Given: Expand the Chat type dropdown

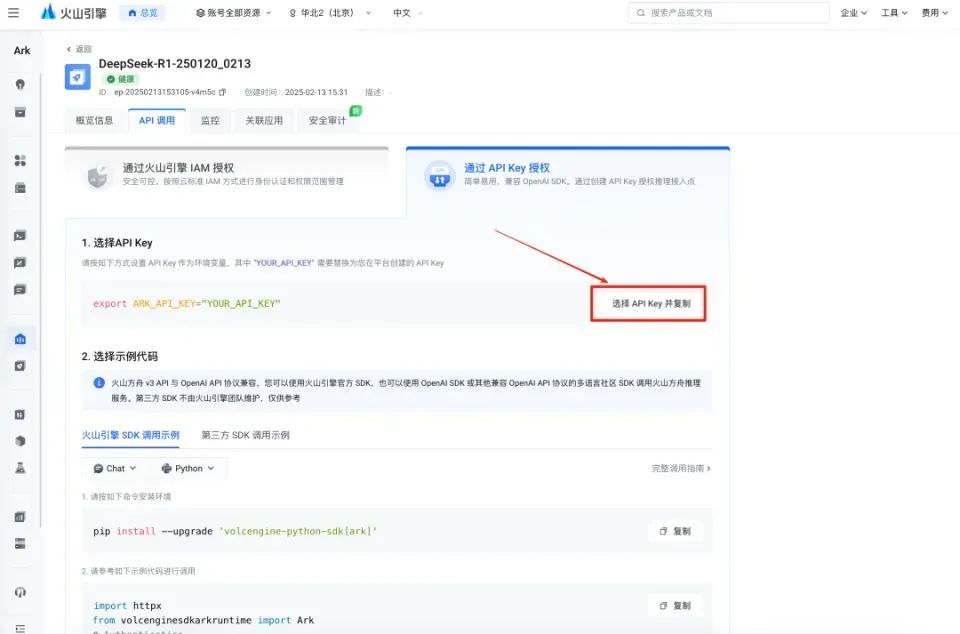Looking at the screenshot, I should [x=115, y=468].
